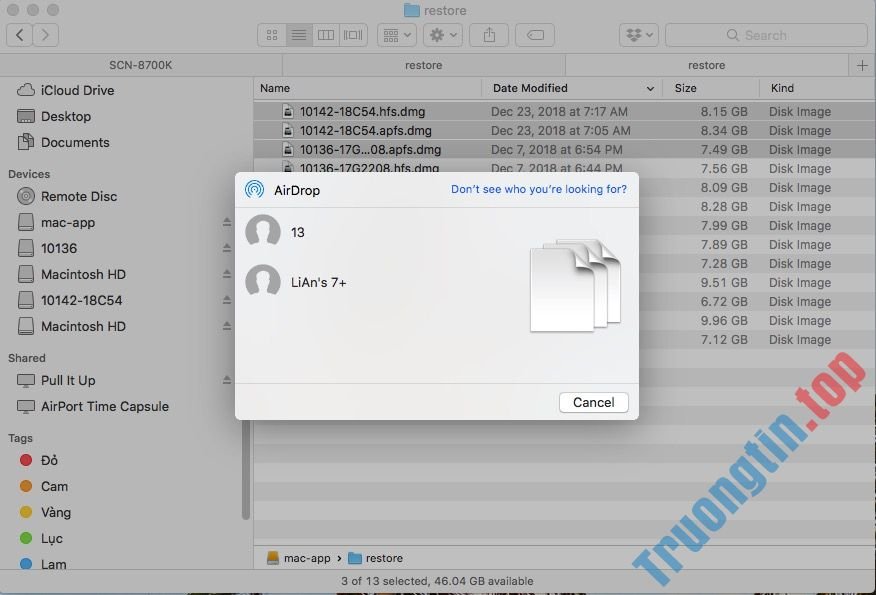Select the SCN-8700K tab
876x595 pixels.
coord(141,65)
